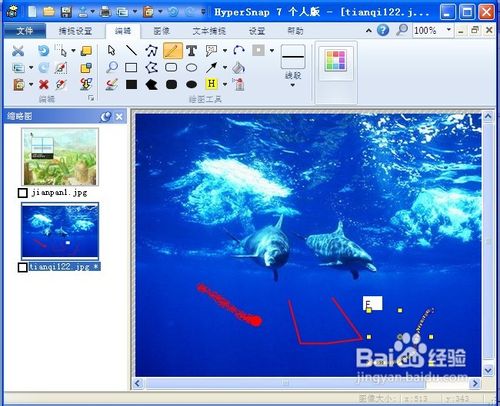
Task: Click the red X Delete icon
Action: pos(44,84)
